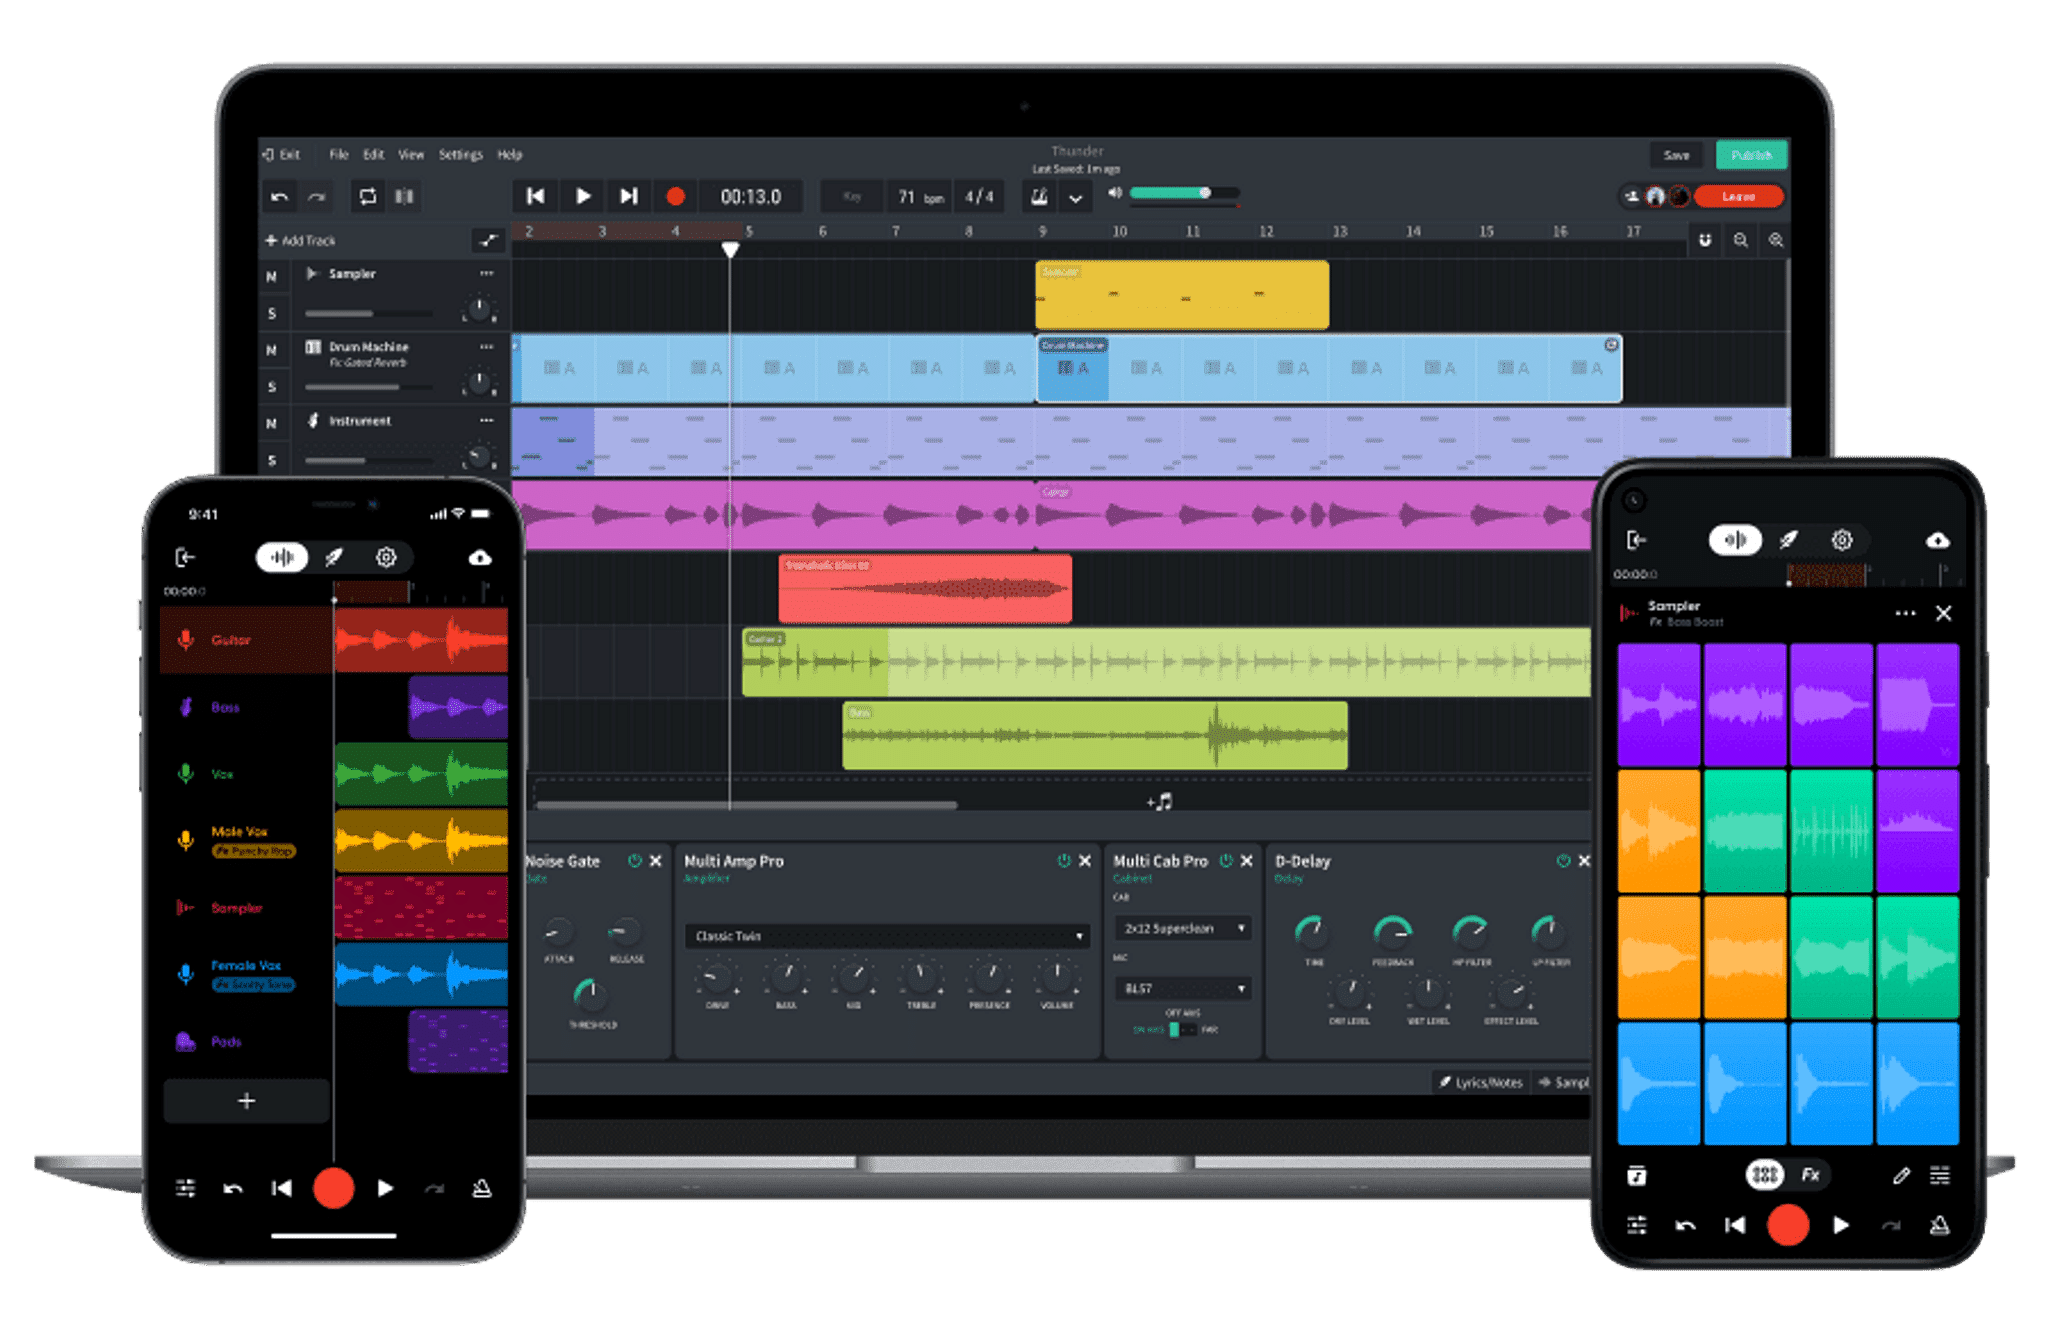This screenshot has width=2048, height=1327.
Task: Toggle cycle loop mode in laptop toolbar
Action: [x=368, y=196]
